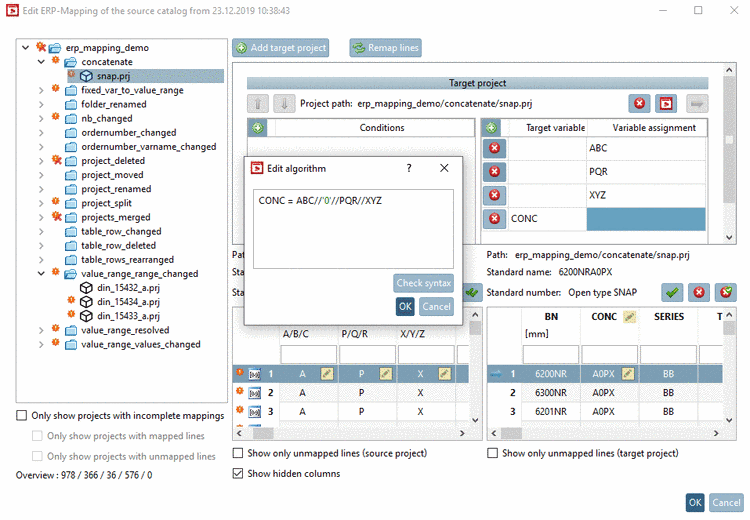Remove the ABC variable assignment row
750x520 pixels.
[x=495, y=148]
